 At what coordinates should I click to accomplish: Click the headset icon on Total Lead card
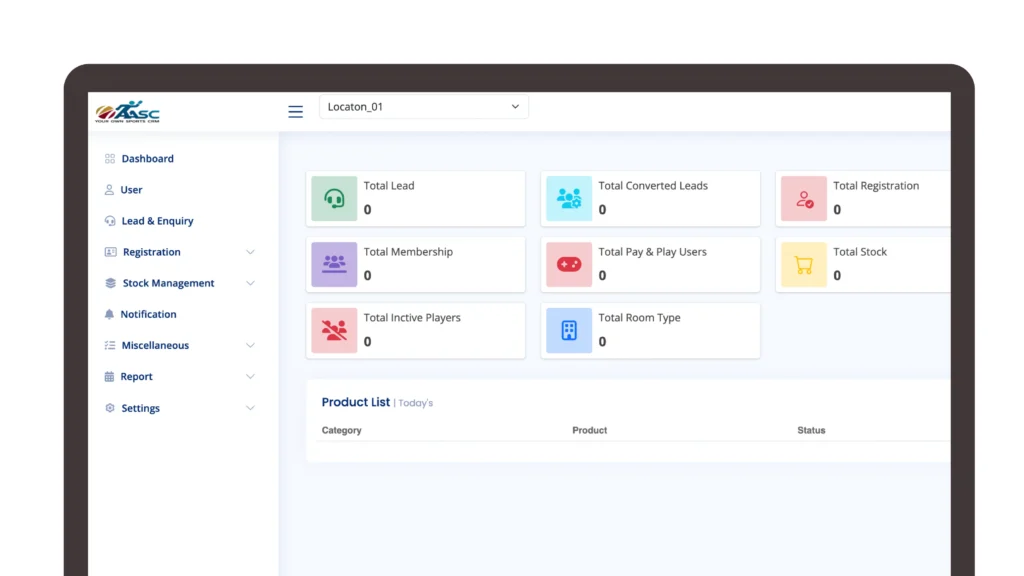pos(334,198)
